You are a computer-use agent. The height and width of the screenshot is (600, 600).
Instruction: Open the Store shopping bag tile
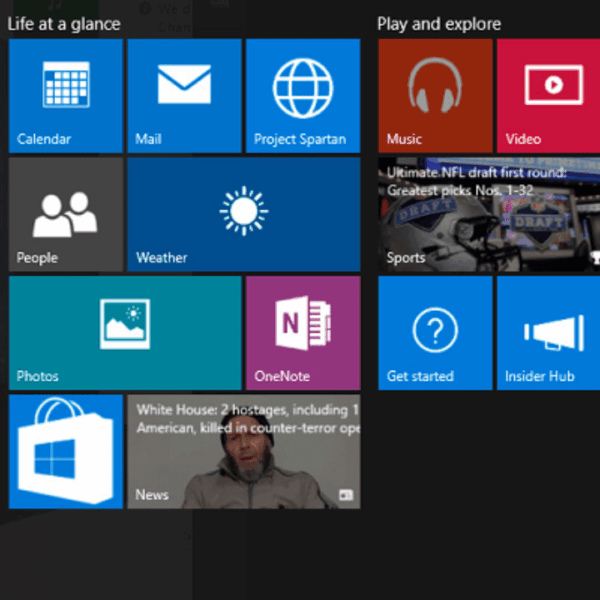(x=66, y=452)
